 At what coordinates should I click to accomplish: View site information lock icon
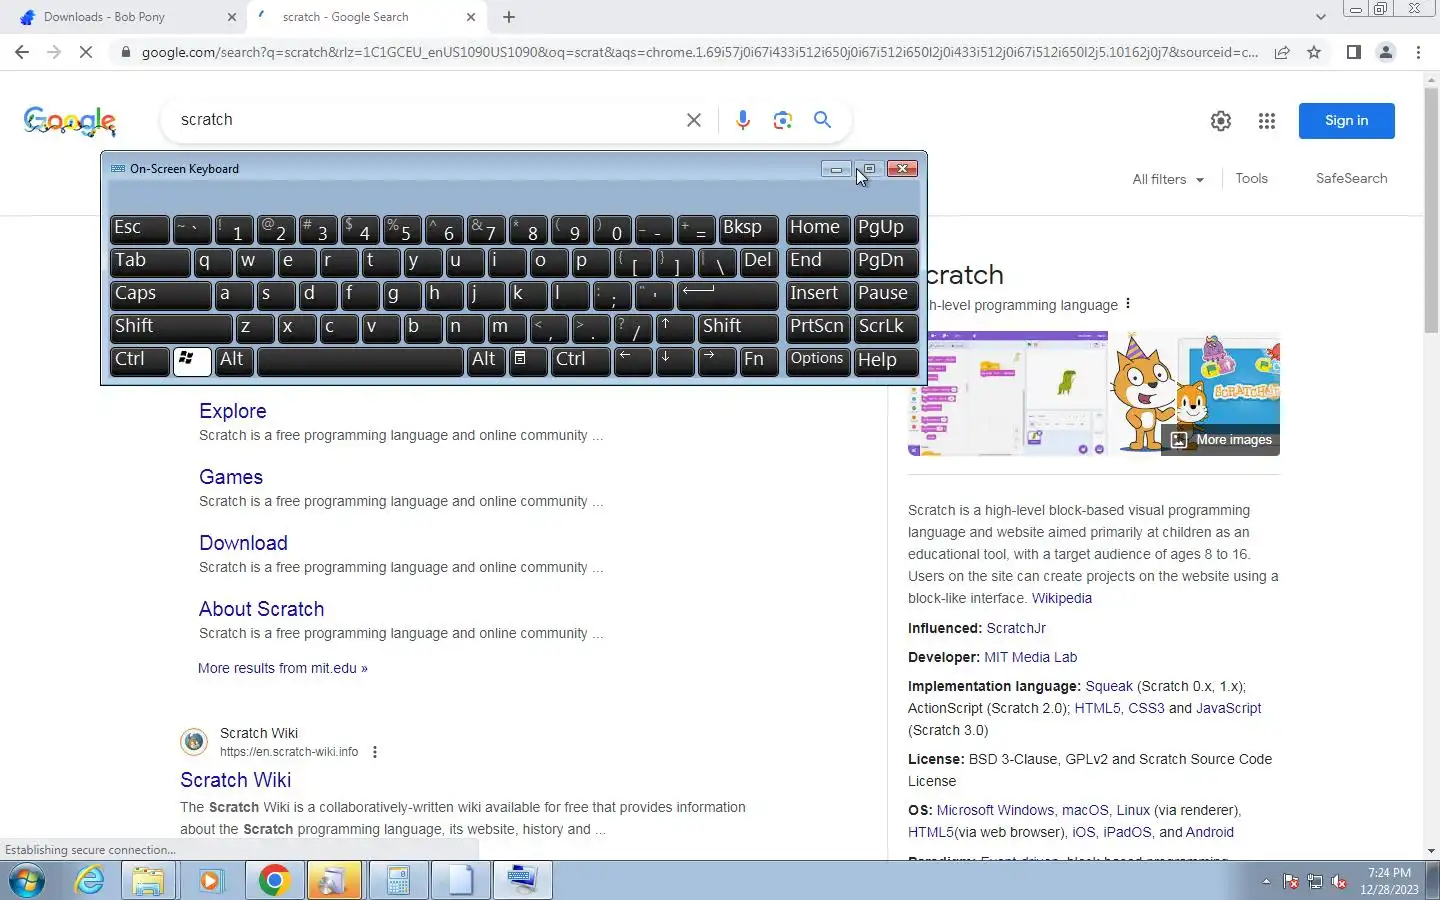click(126, 52)
